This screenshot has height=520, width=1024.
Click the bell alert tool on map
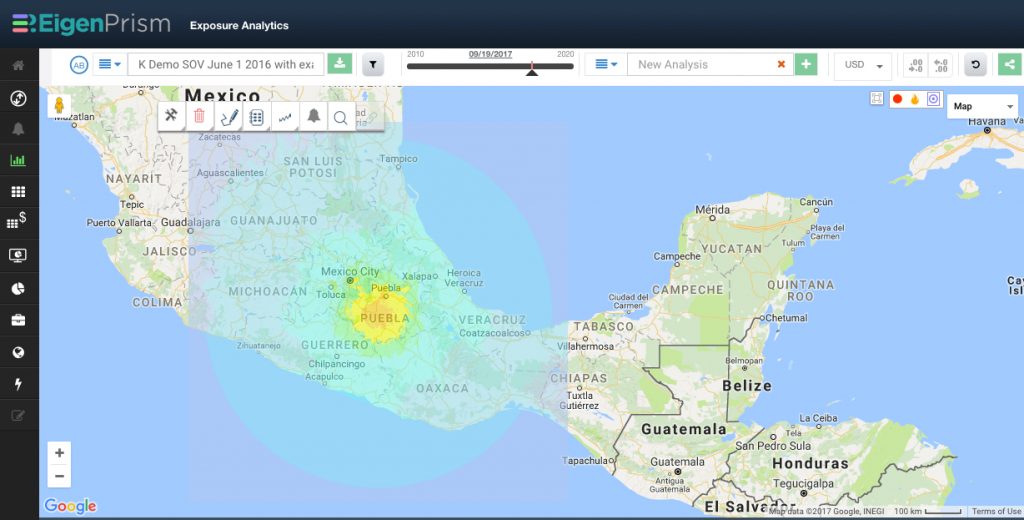pyautogui.click(x=313, y=116)
